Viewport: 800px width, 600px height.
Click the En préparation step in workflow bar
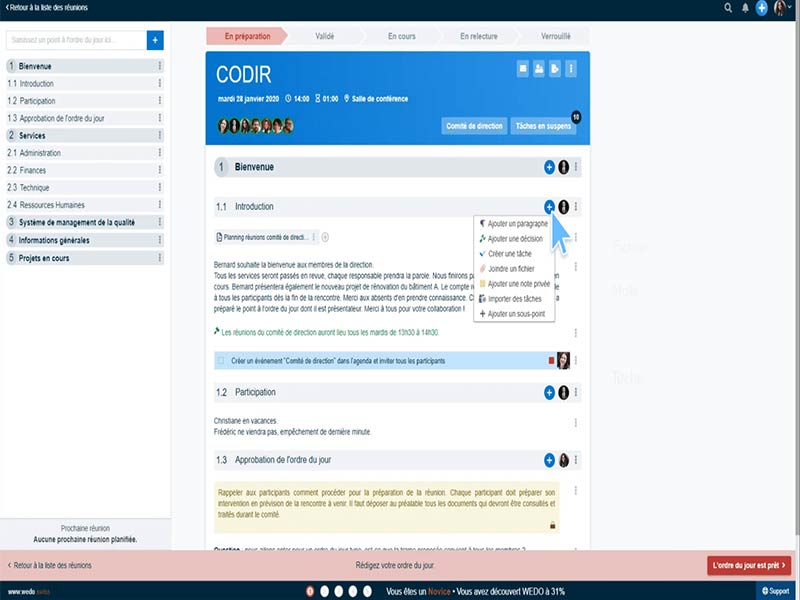tap(248, 35)
